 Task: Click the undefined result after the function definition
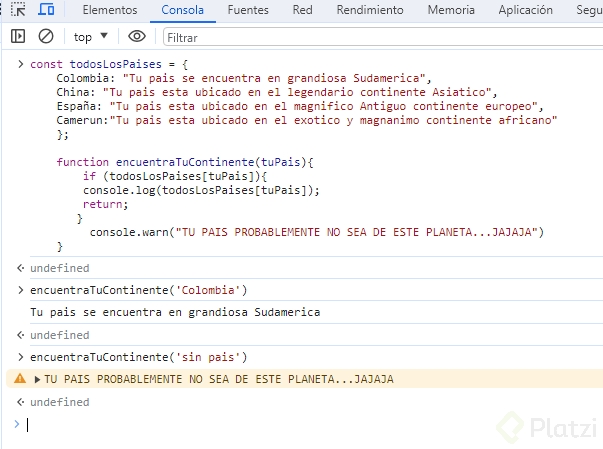60,268
